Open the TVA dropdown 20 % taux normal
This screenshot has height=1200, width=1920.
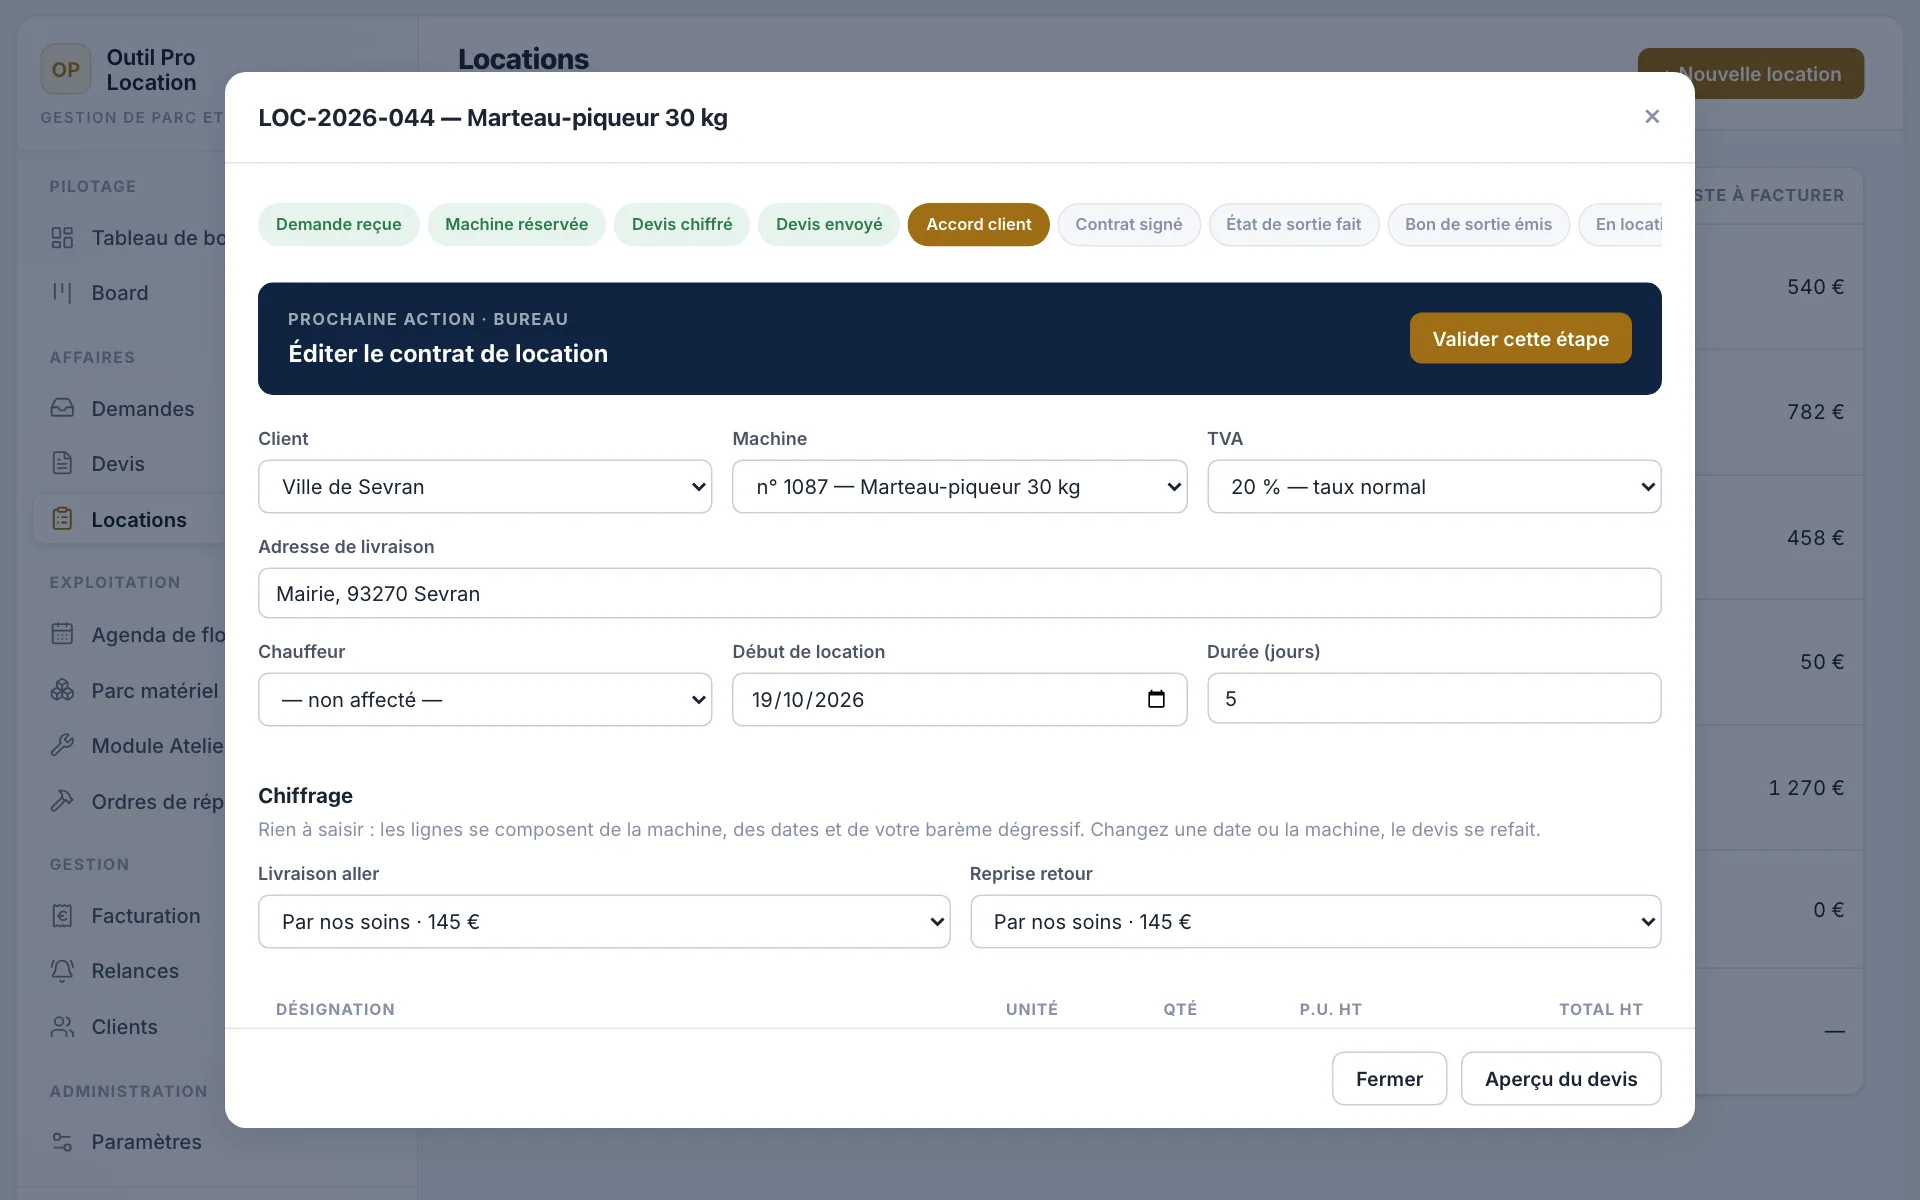1434,487
